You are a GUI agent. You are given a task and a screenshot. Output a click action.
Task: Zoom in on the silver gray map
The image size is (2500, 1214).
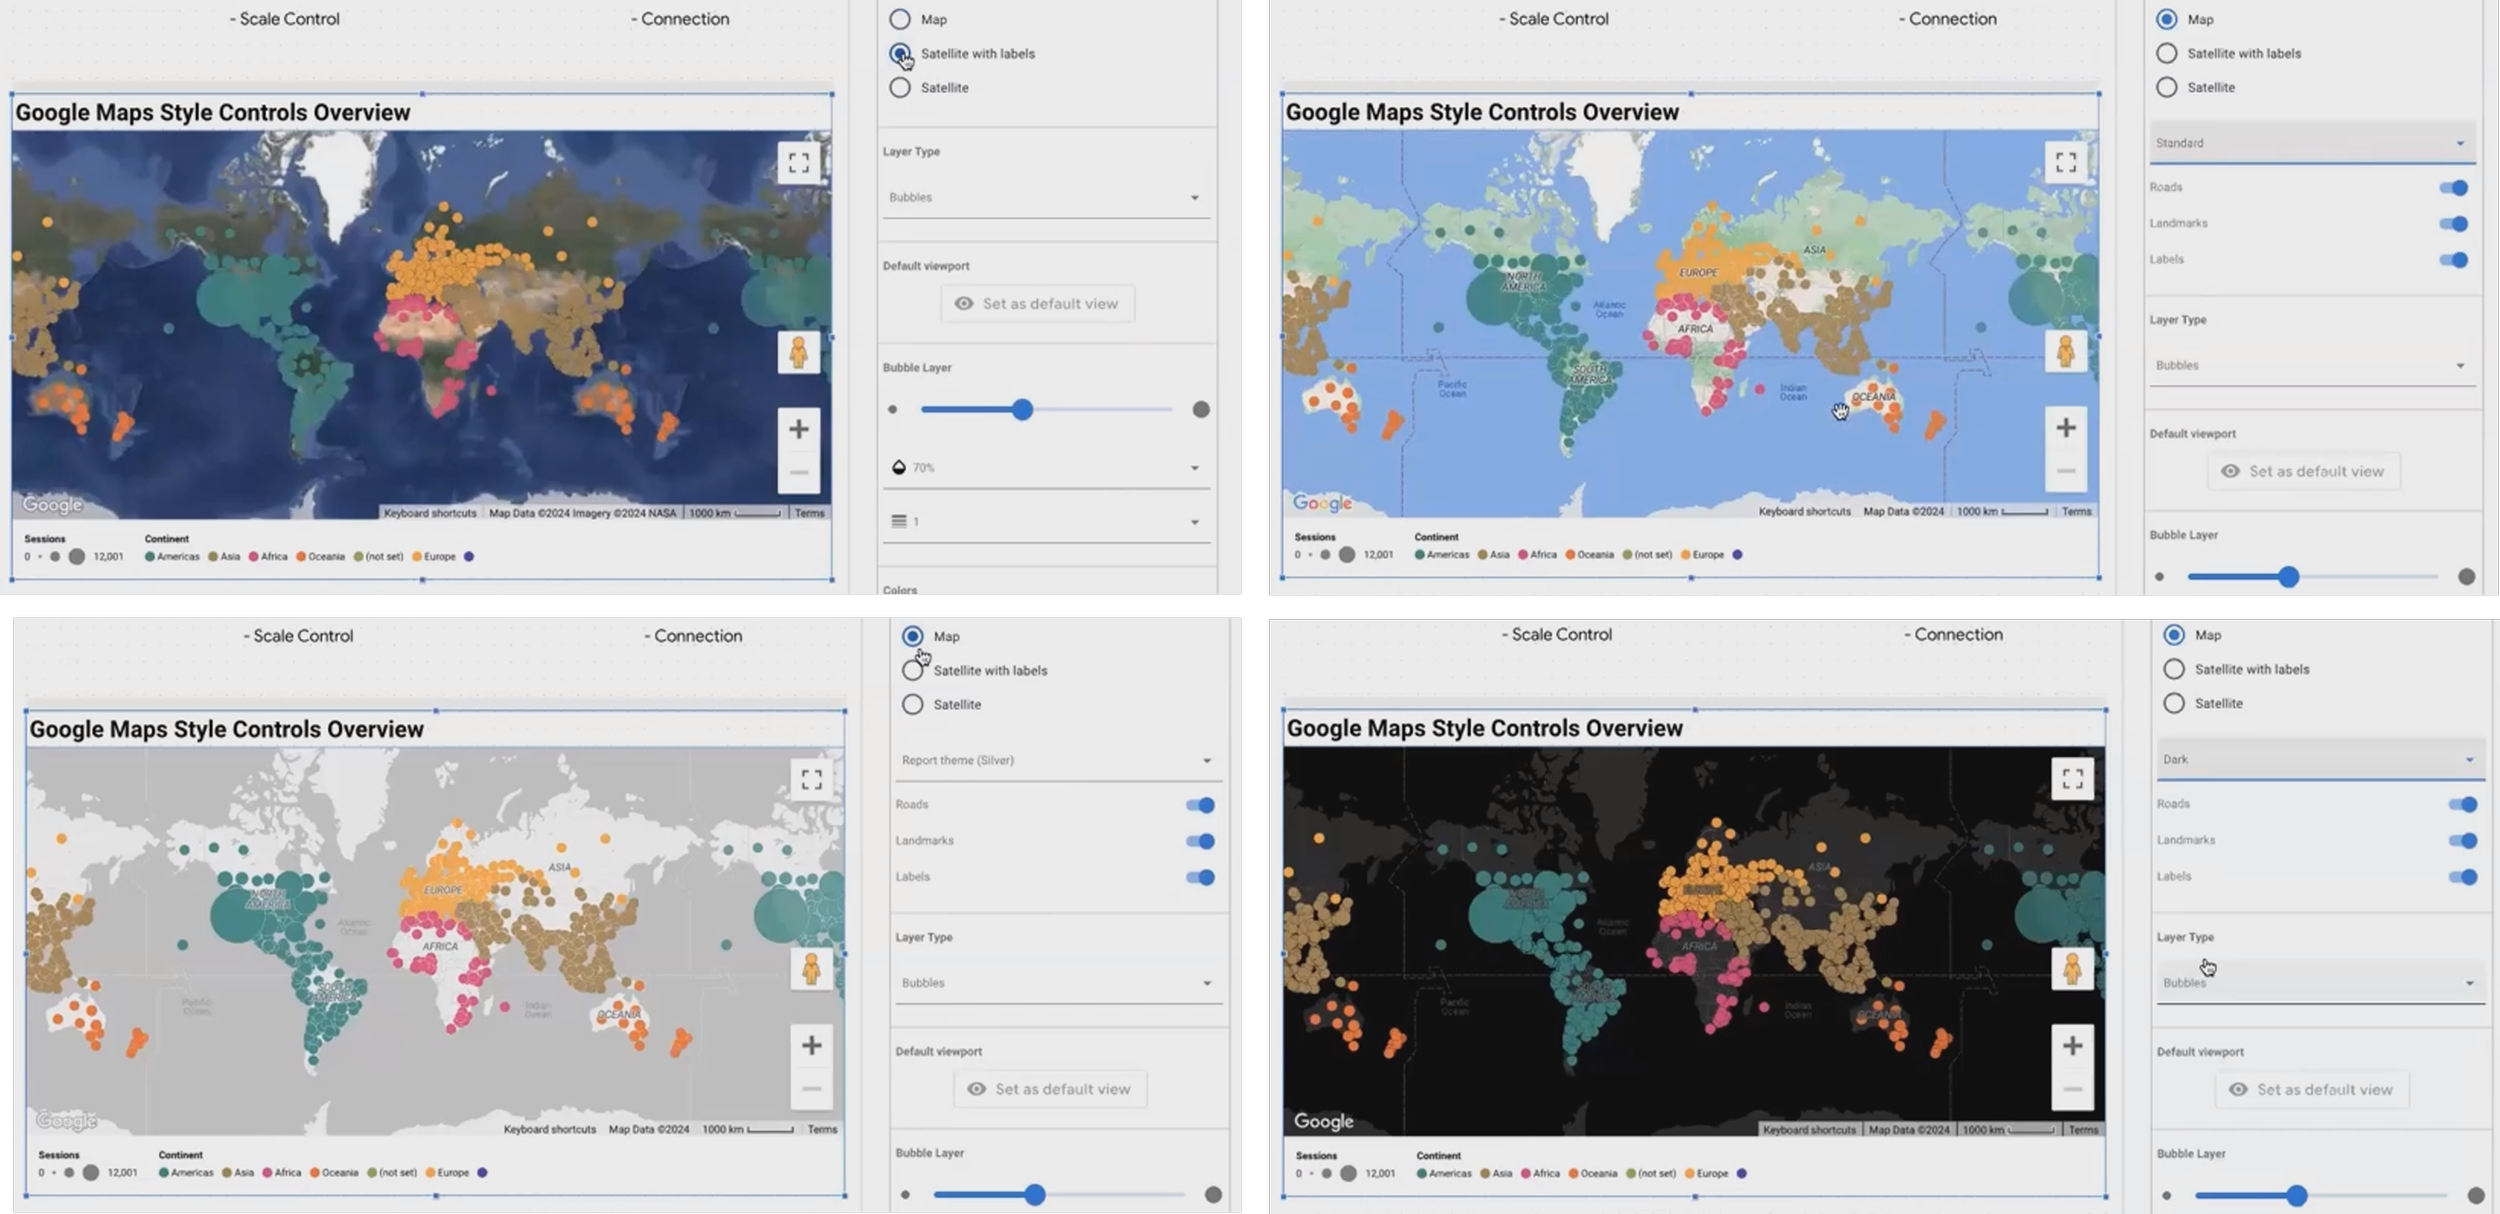point(811,1046)
